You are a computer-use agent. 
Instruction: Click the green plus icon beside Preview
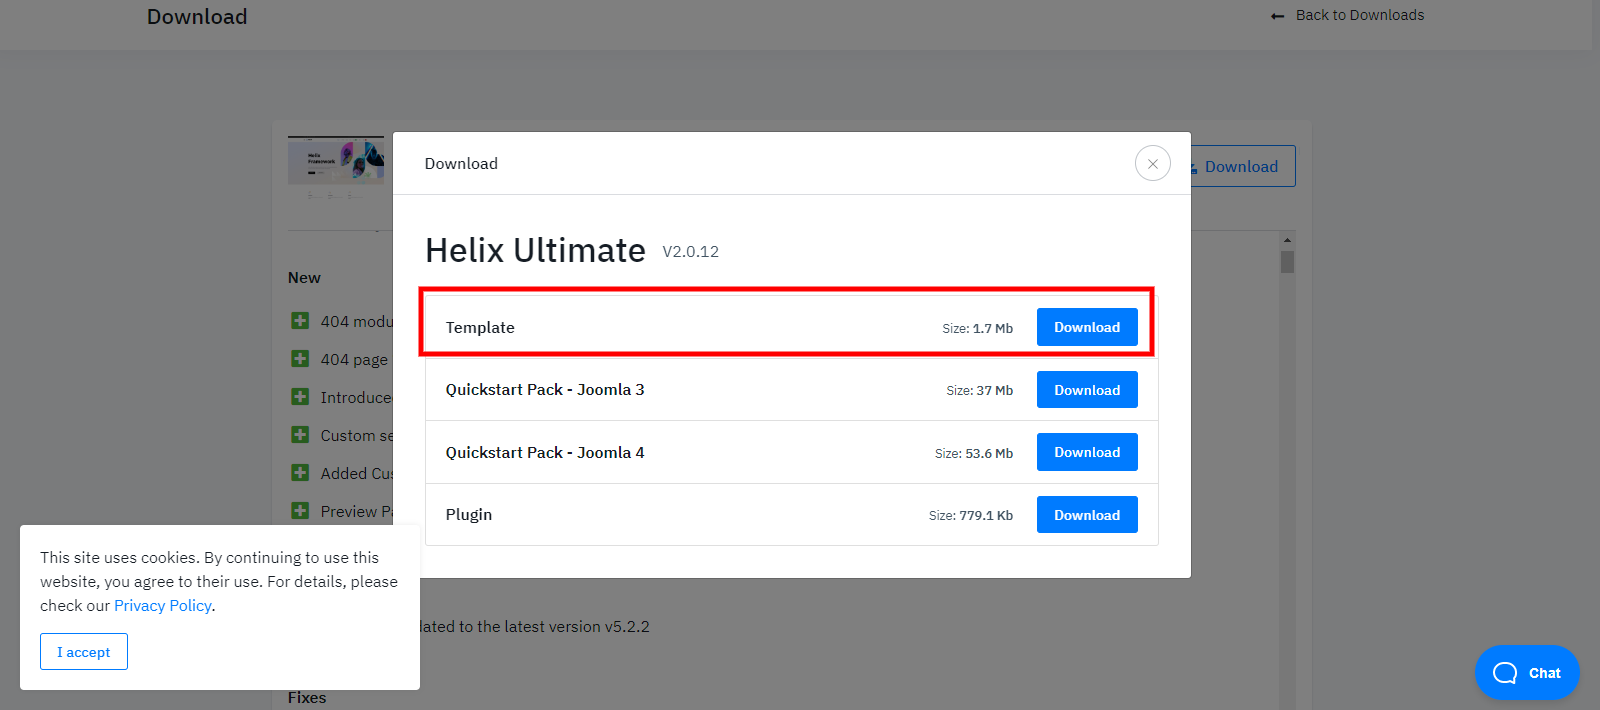[300, 511]
